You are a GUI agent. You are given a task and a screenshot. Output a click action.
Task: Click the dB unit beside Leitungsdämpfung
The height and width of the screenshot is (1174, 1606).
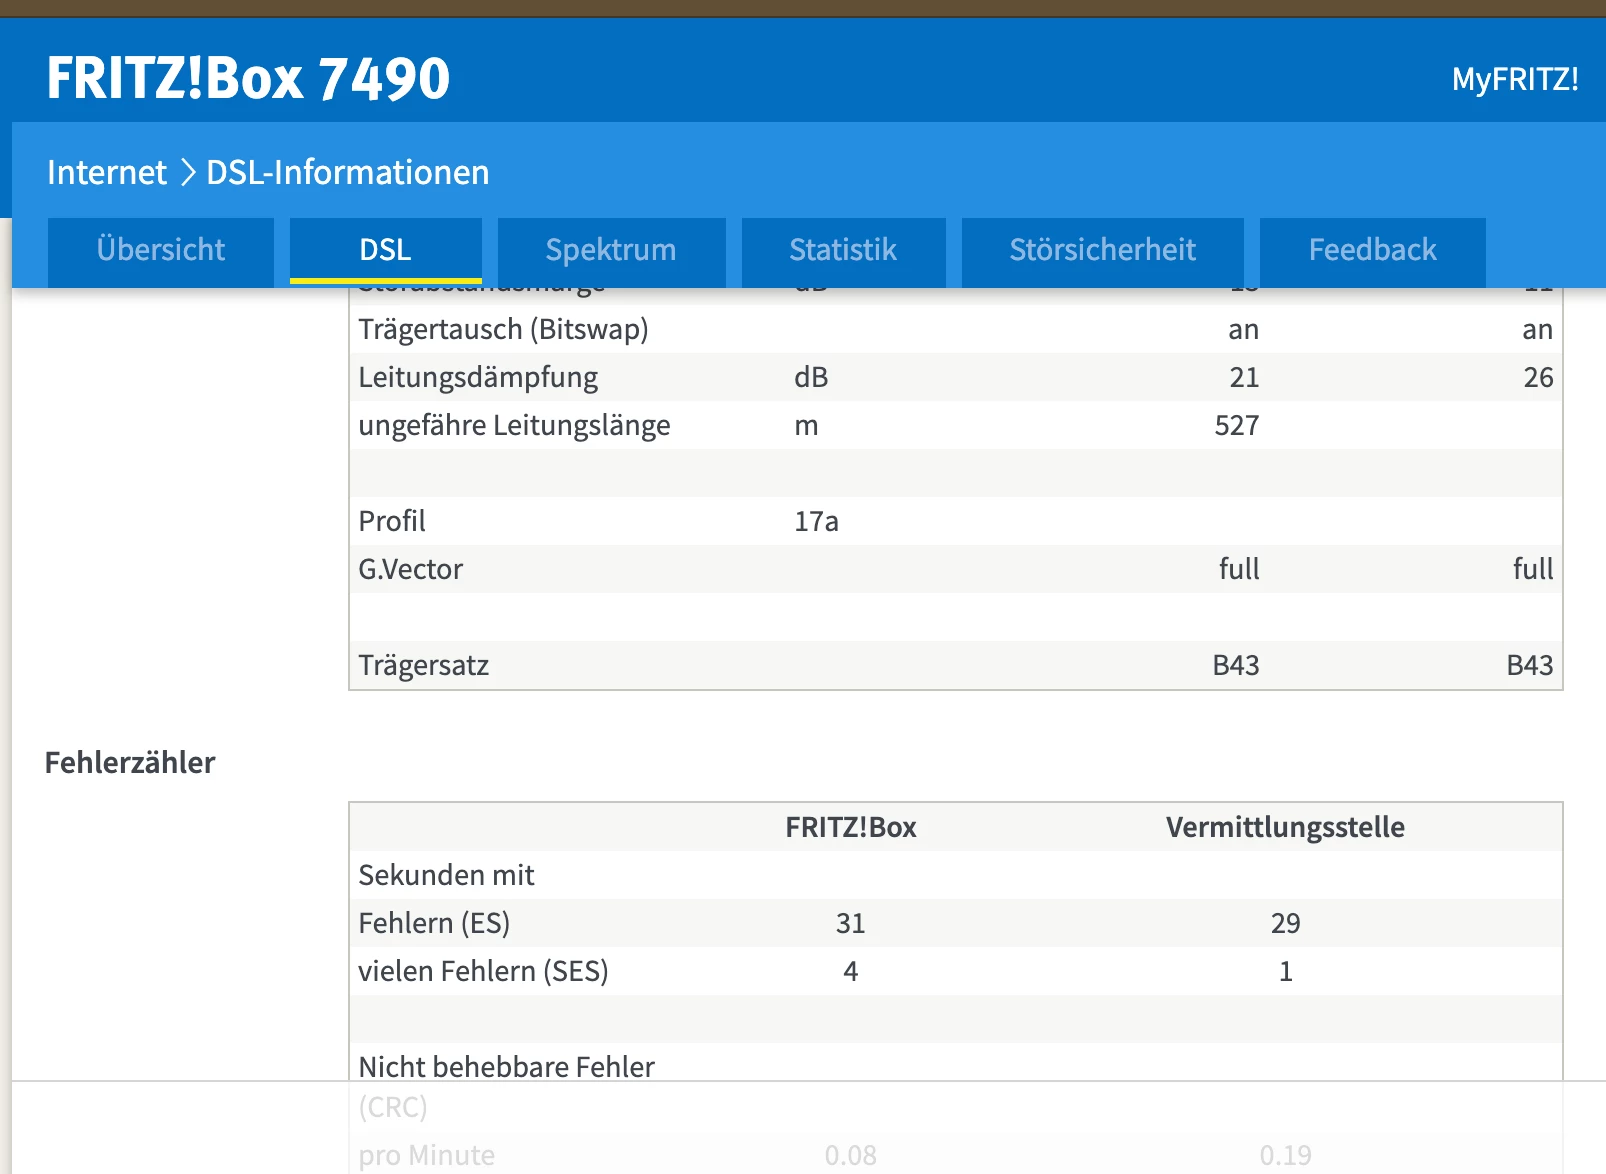811,377
